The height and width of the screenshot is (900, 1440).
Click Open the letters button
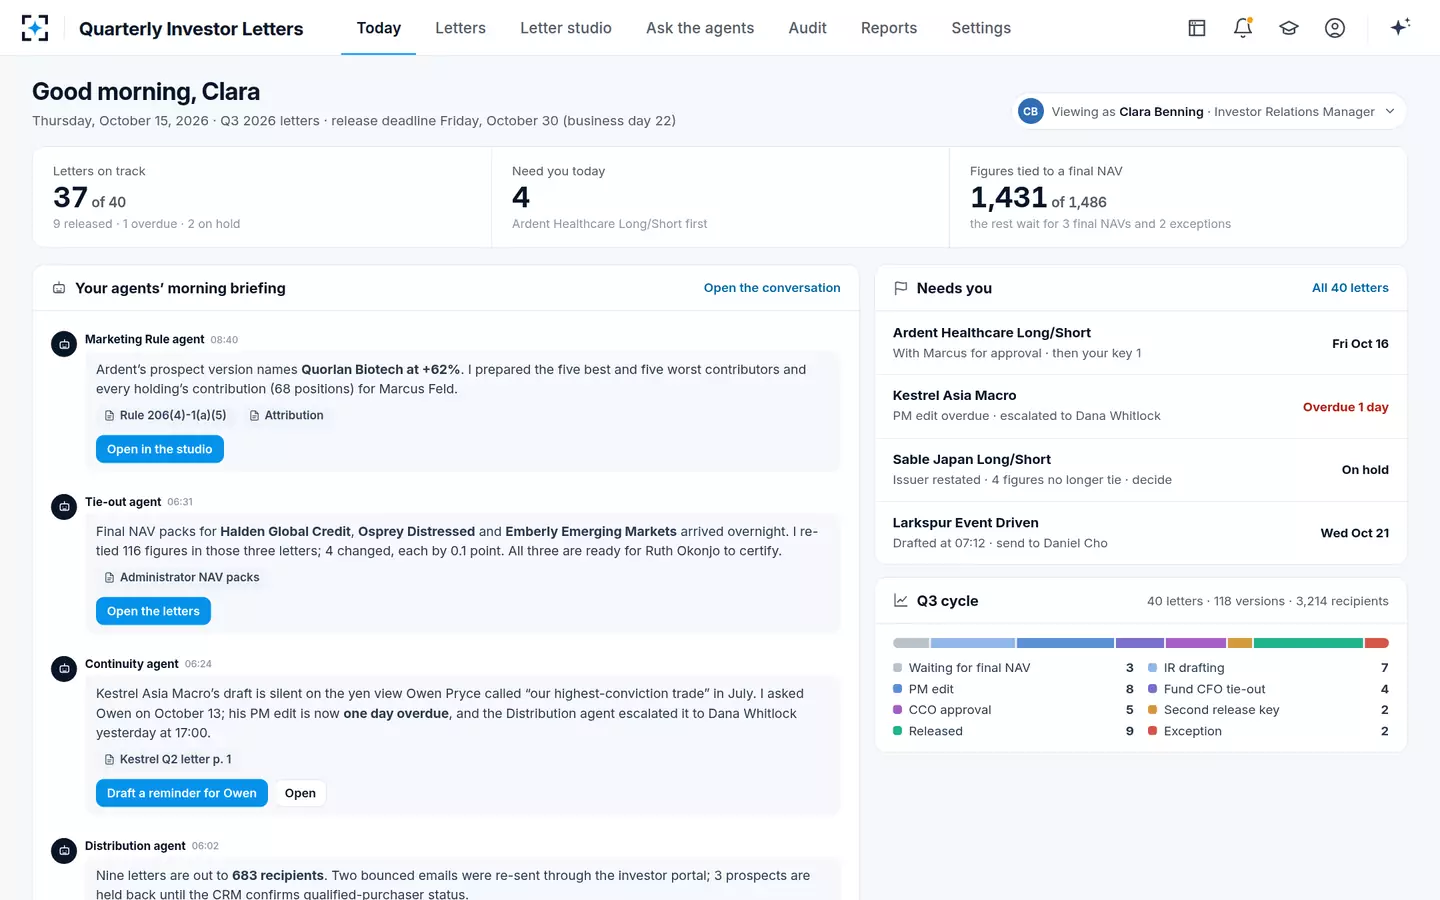pyautogui.click(x=153, y=611)
